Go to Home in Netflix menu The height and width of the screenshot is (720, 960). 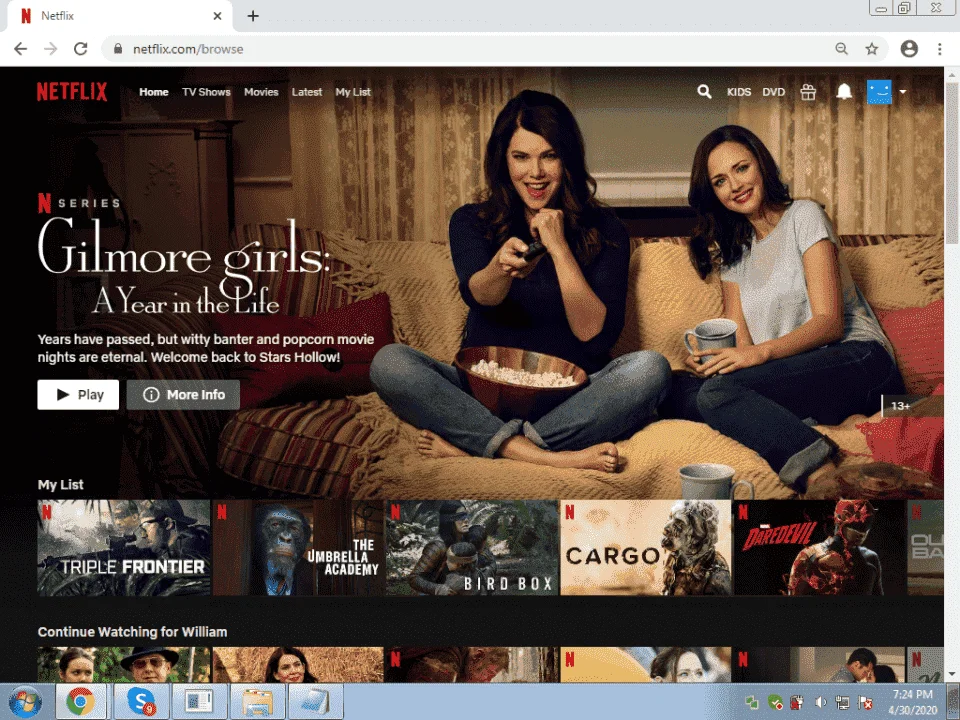(154, 92)
